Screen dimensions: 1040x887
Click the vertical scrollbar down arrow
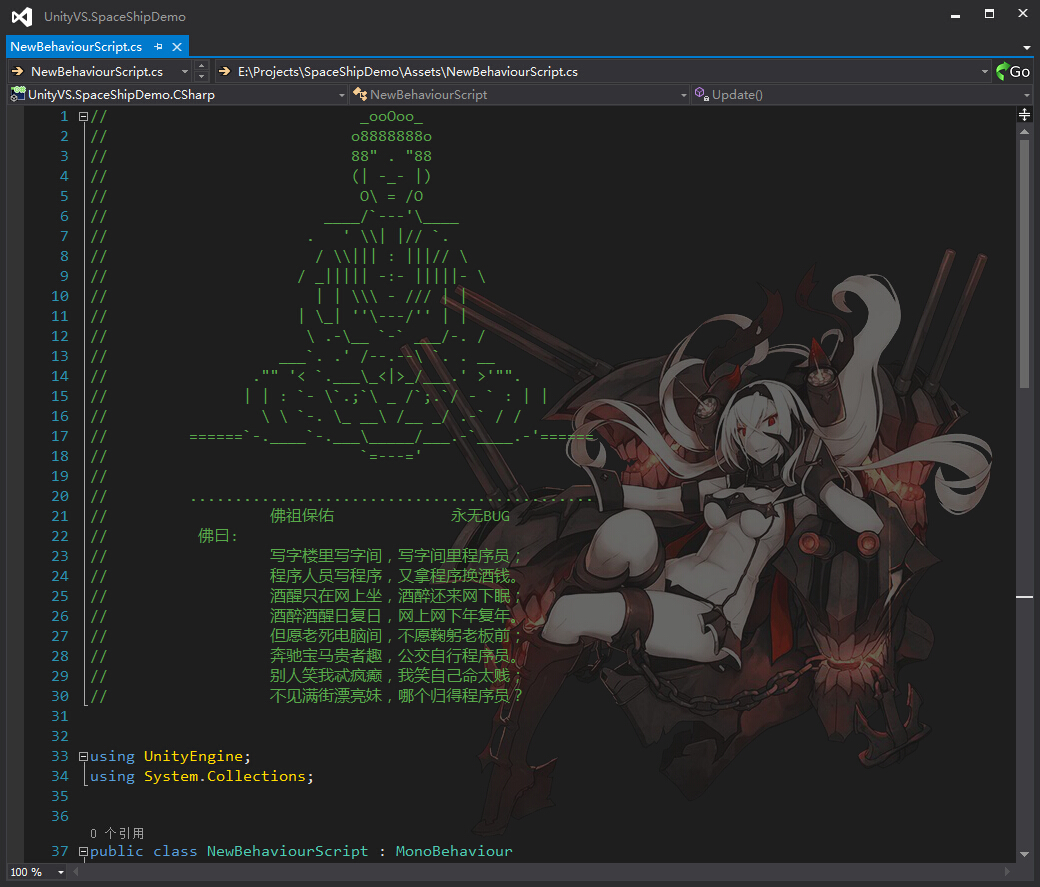click(1025, 854)
